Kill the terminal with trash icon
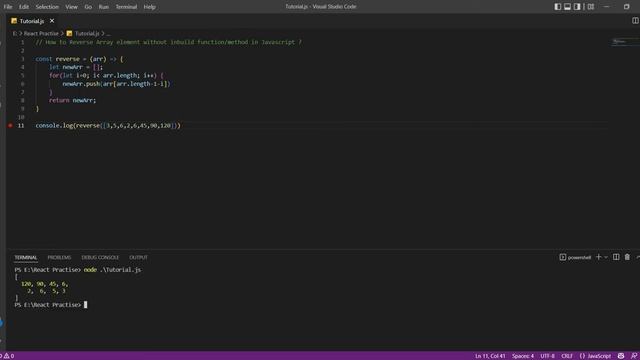Screen dimensions: 640x360 [627, 257]
